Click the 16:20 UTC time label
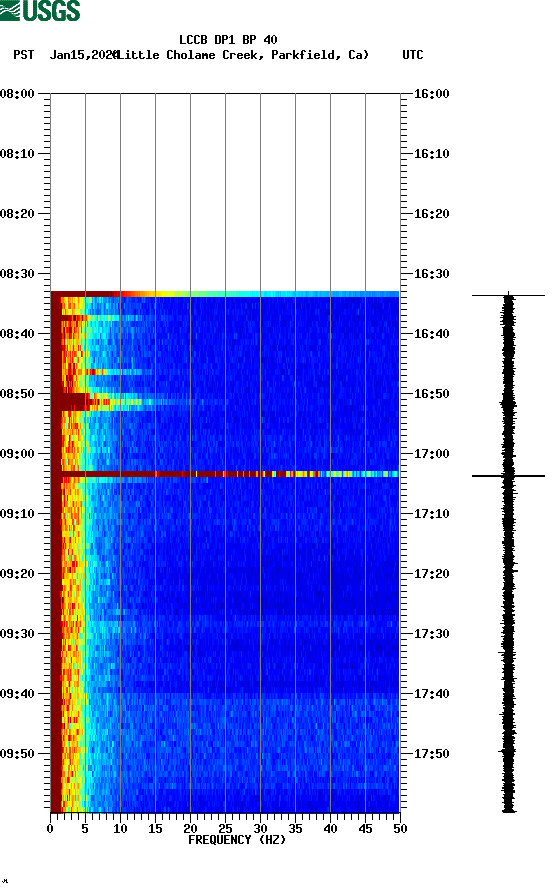 click(x=431, y=214)
